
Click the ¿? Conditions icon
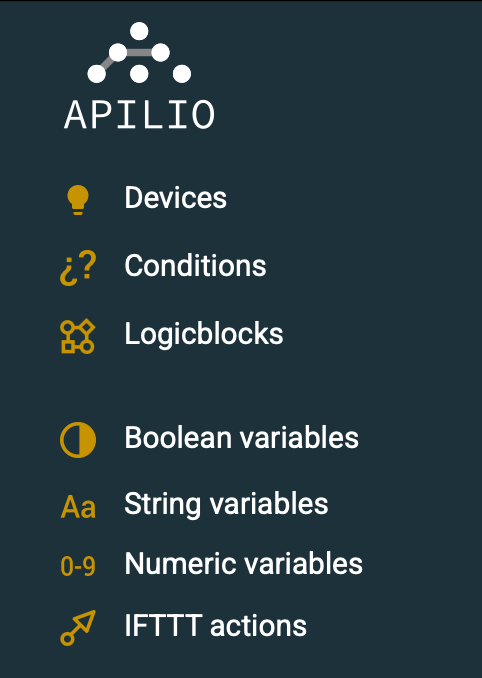pos(78,268)
